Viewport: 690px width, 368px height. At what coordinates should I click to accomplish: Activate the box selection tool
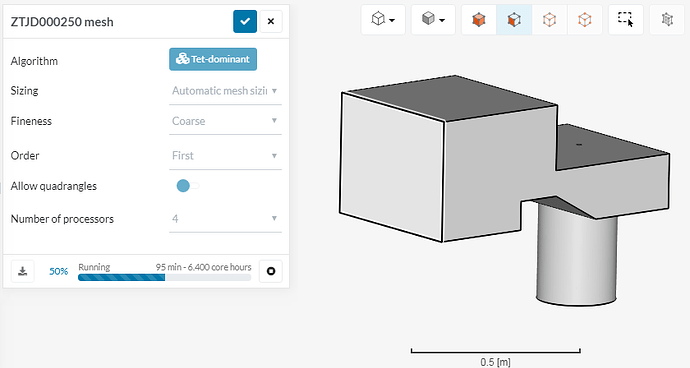625,19
